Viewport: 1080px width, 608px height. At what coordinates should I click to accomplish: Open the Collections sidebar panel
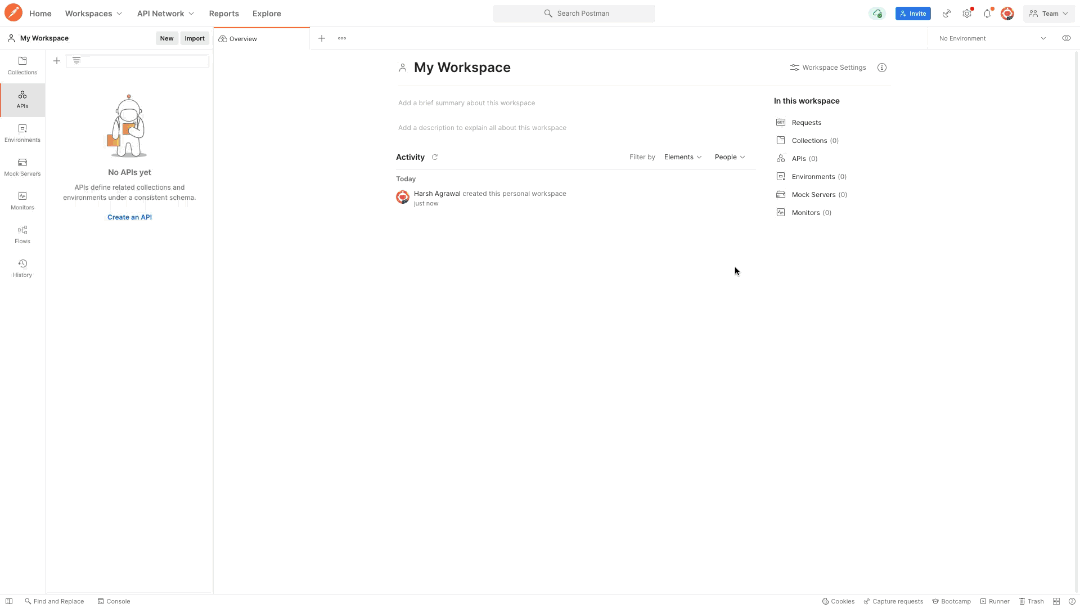coord(21,65)
